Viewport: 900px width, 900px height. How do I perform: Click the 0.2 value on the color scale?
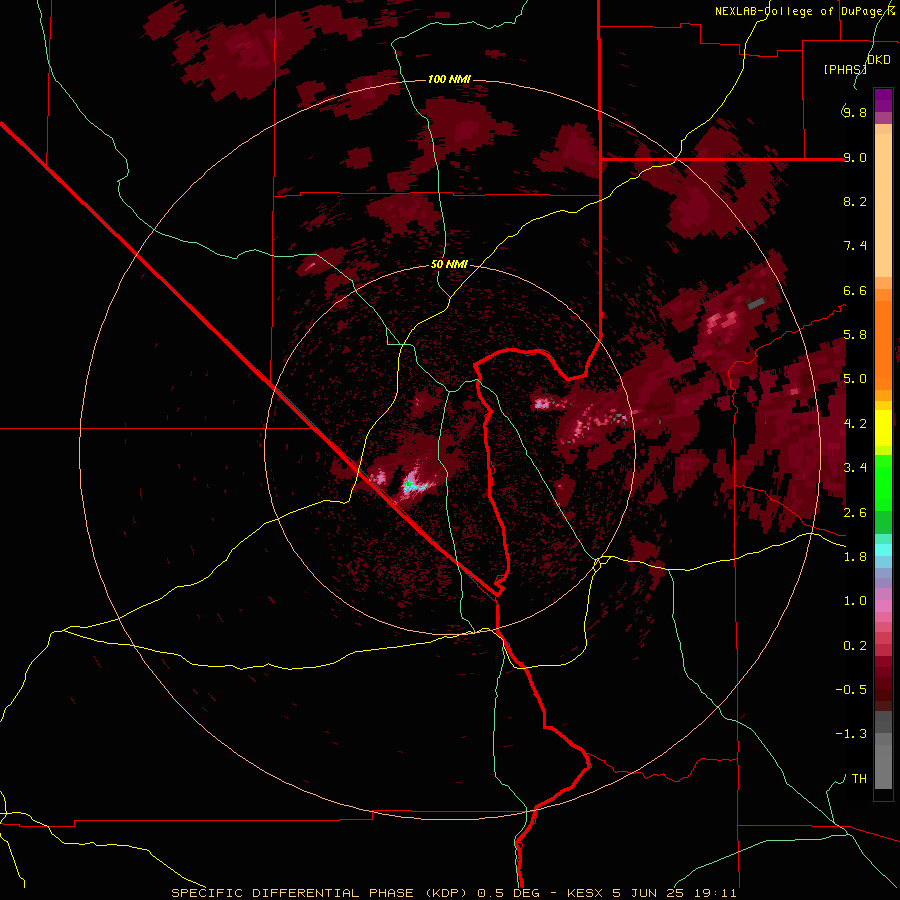855,646
